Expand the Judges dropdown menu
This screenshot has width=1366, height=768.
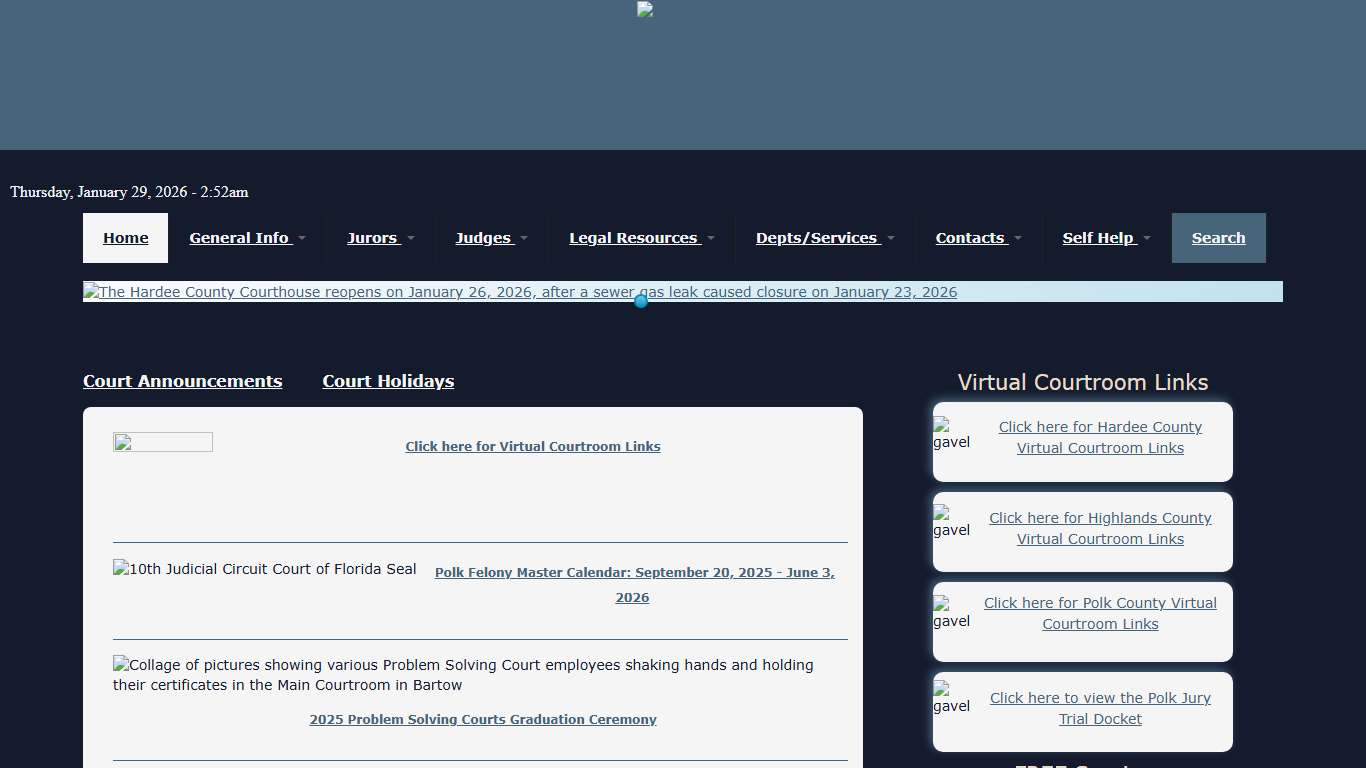[484, 238]
